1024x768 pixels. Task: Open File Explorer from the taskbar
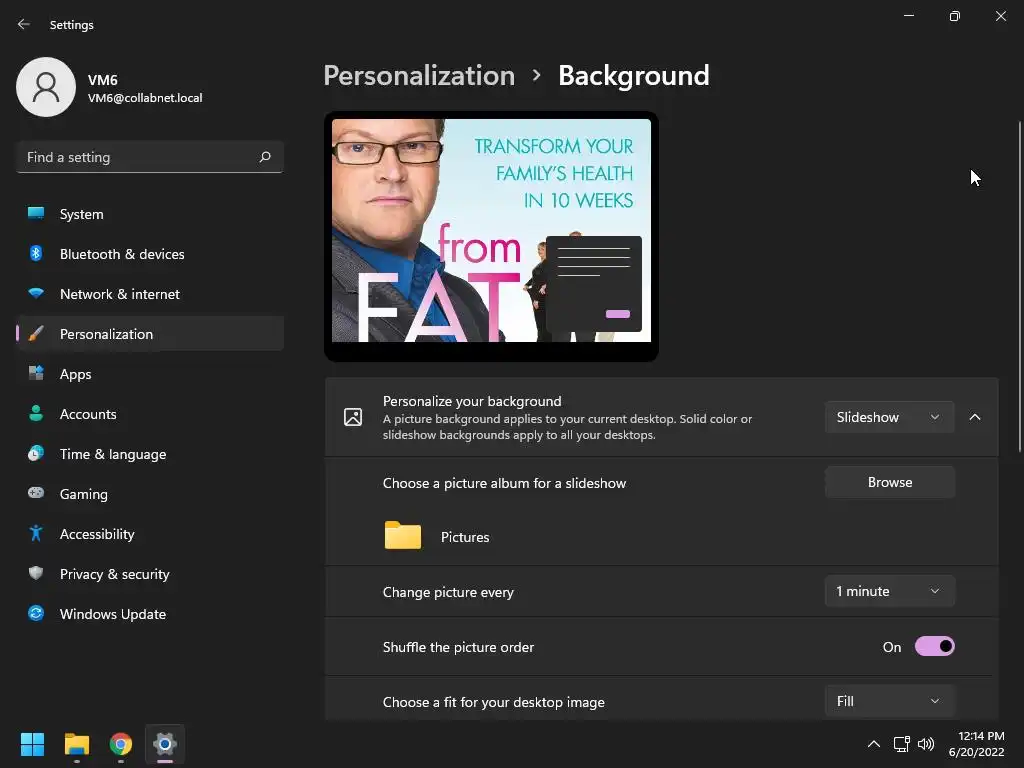(76, 744)
